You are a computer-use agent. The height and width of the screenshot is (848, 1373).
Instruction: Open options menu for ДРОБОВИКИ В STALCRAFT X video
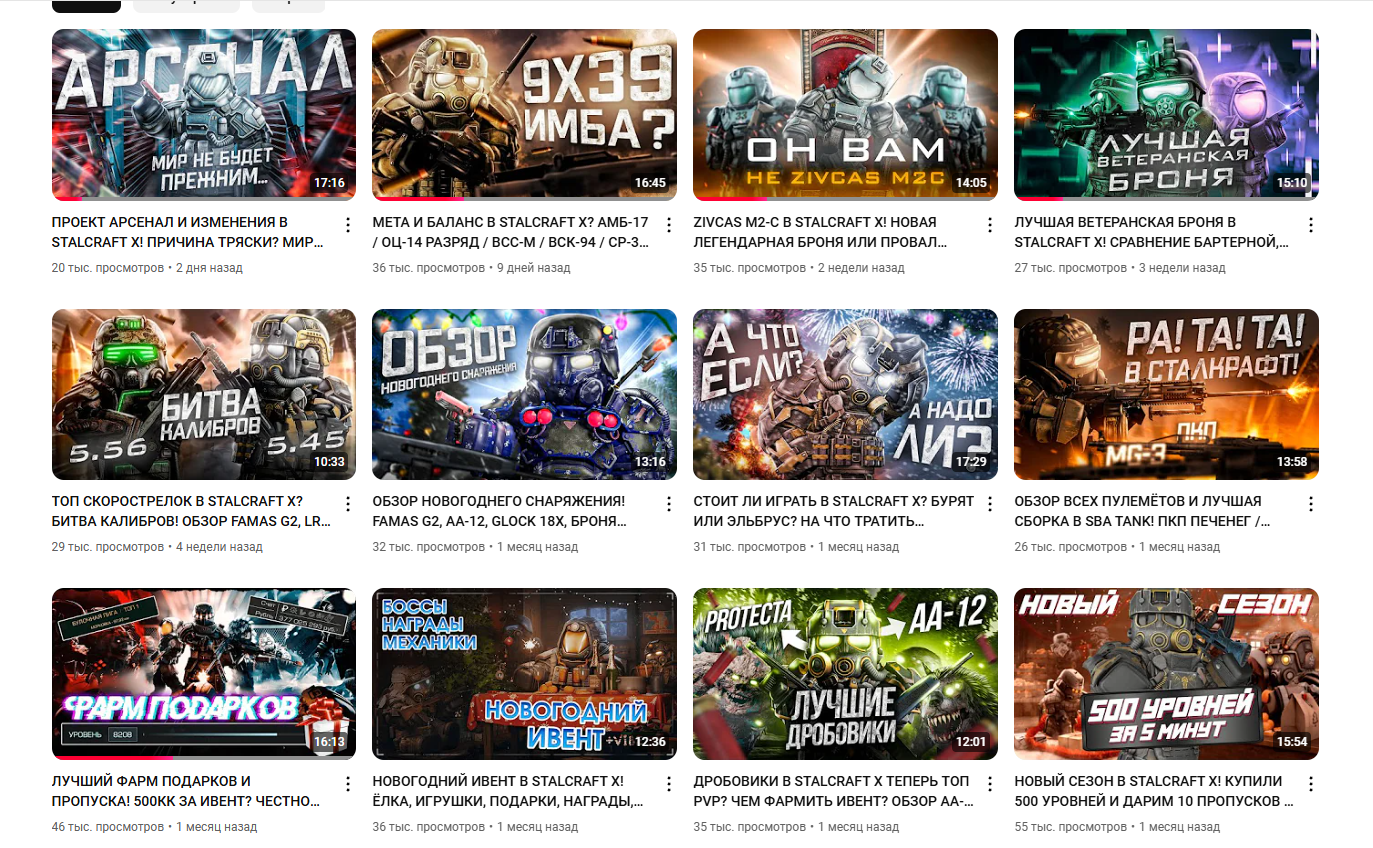[x=990, y=784]
